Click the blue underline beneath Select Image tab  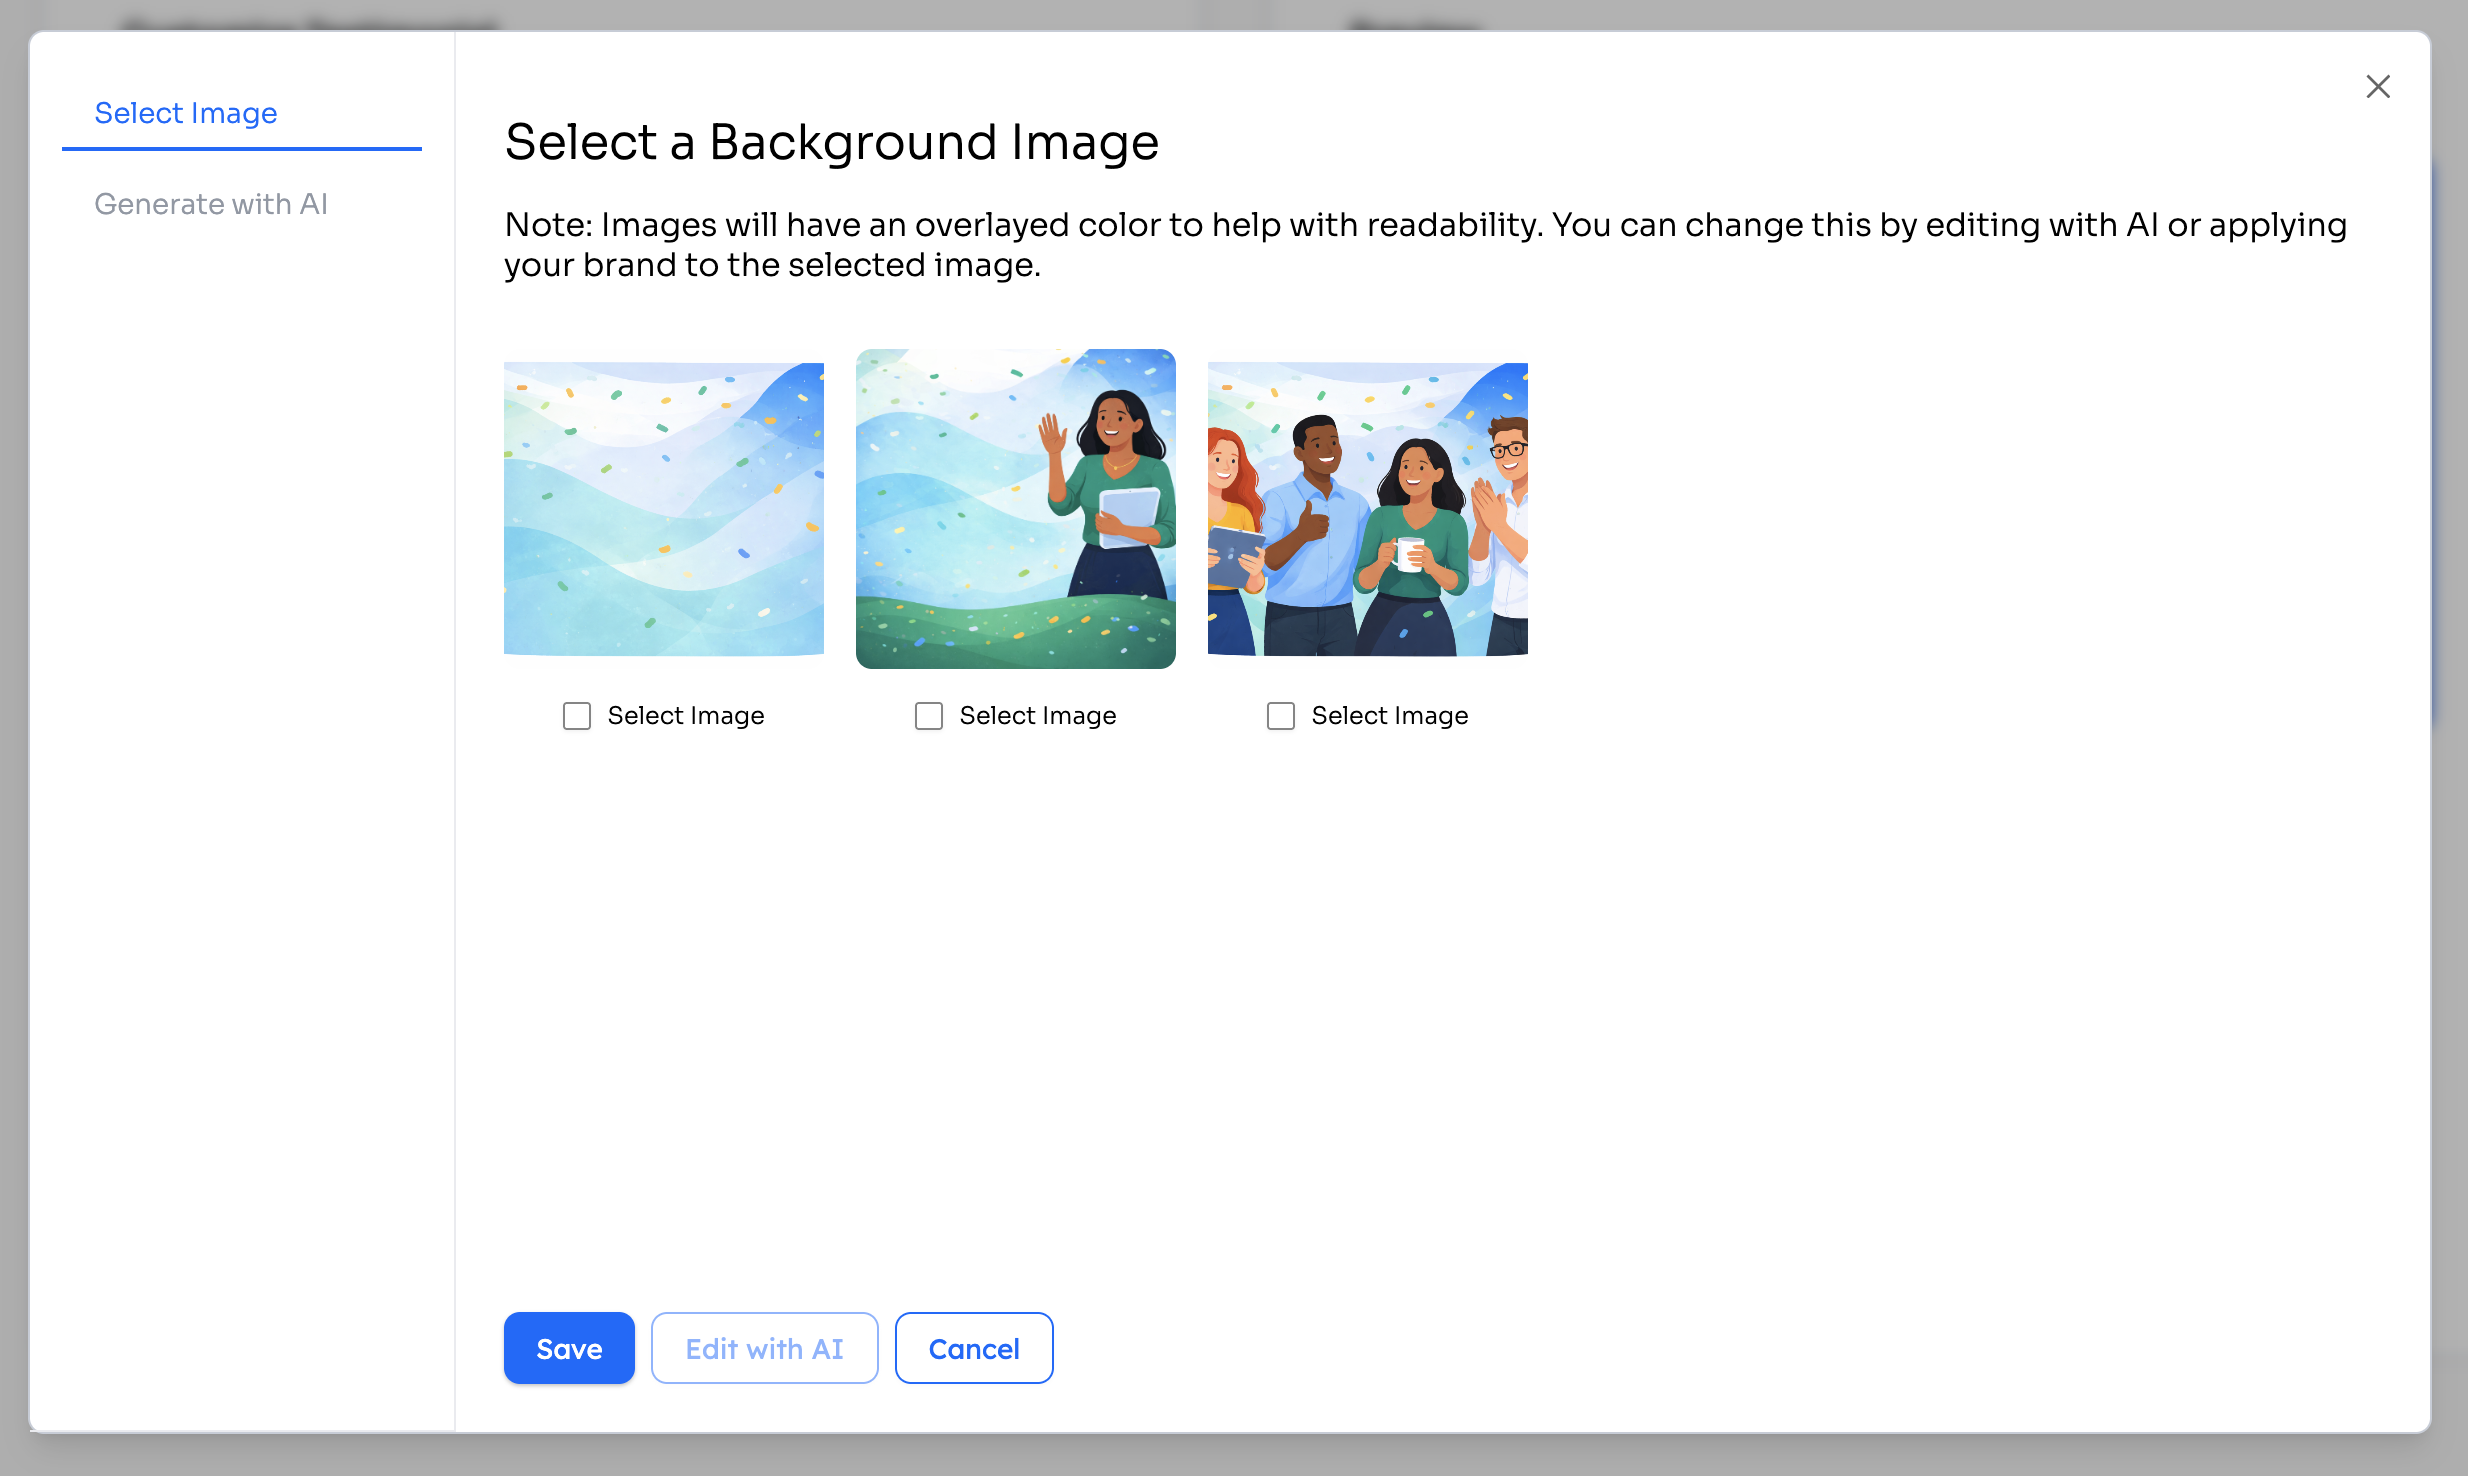click(x=242, y=149)
